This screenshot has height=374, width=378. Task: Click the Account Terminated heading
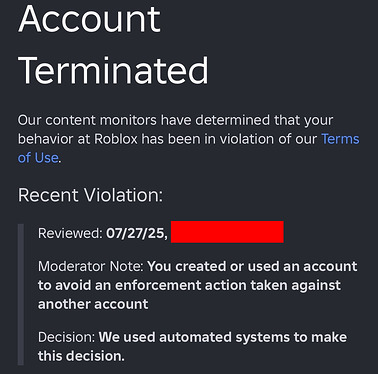[x=113, y=44]
